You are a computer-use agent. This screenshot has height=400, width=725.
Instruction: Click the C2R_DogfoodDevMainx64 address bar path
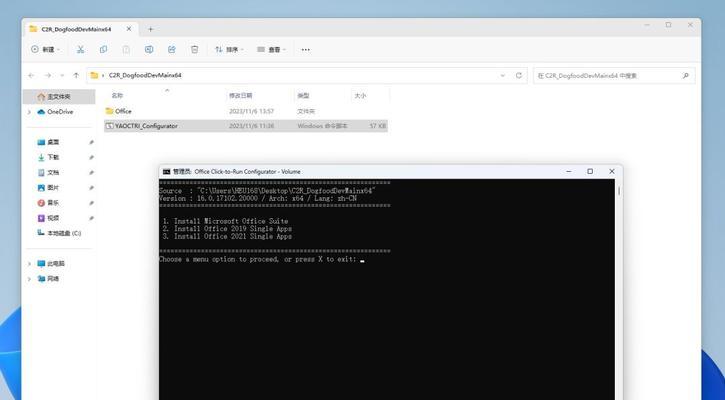145,75
